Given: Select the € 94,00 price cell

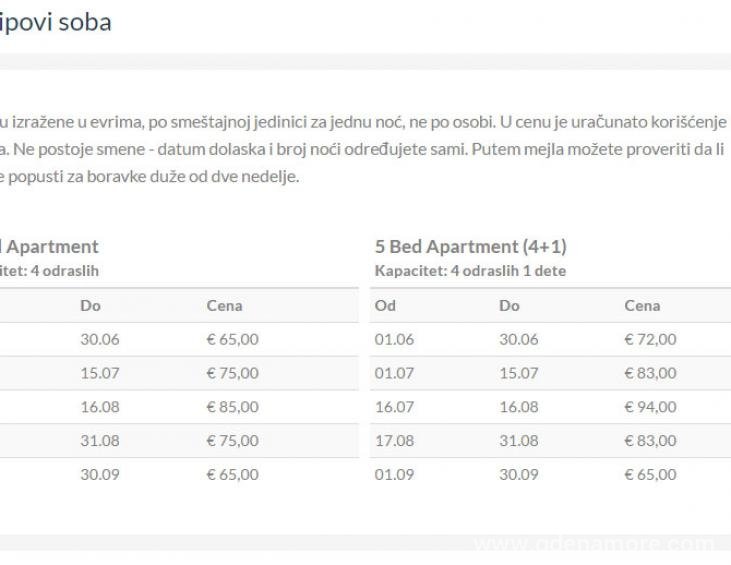Looking at the screenshot, I should [650, 407].
